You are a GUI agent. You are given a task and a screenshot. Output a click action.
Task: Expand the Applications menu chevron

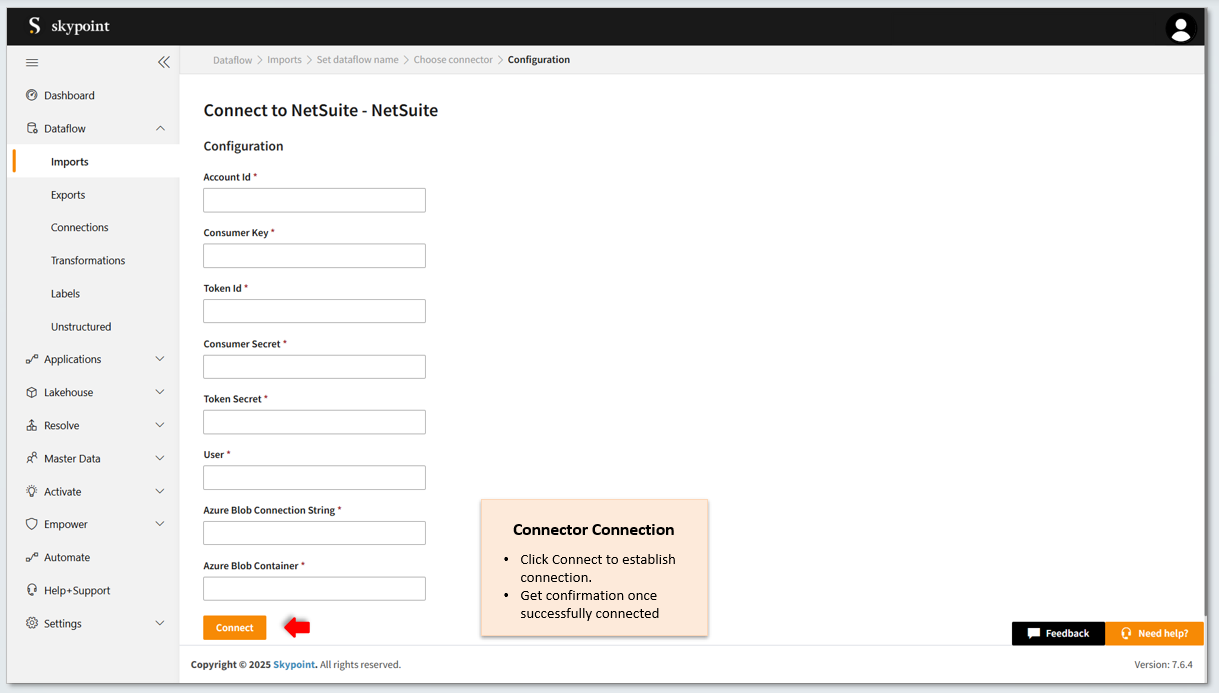coord(160,360)
